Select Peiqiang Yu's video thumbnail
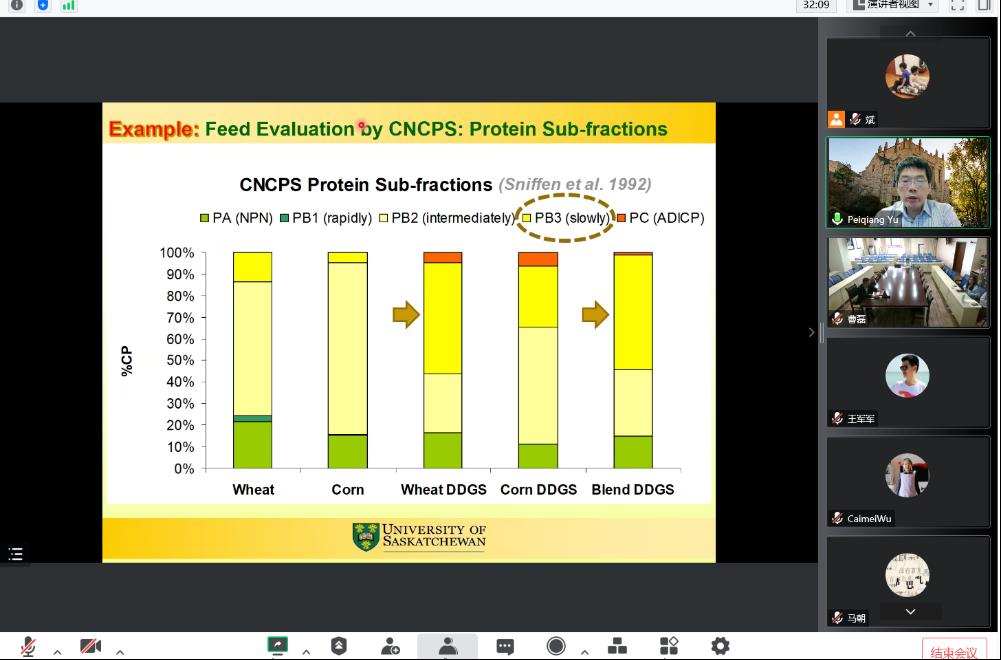1001x660 pixels. pos(908,183)
